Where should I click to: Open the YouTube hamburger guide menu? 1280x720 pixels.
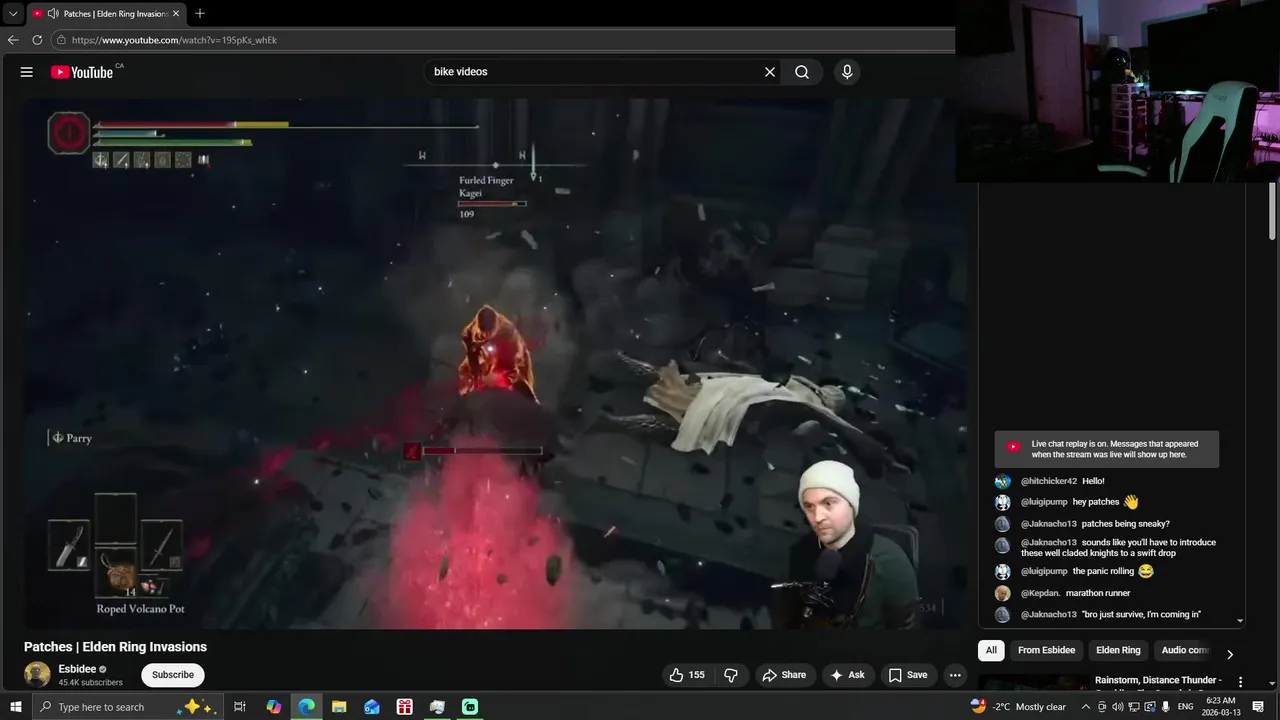(x=27, y=72)
